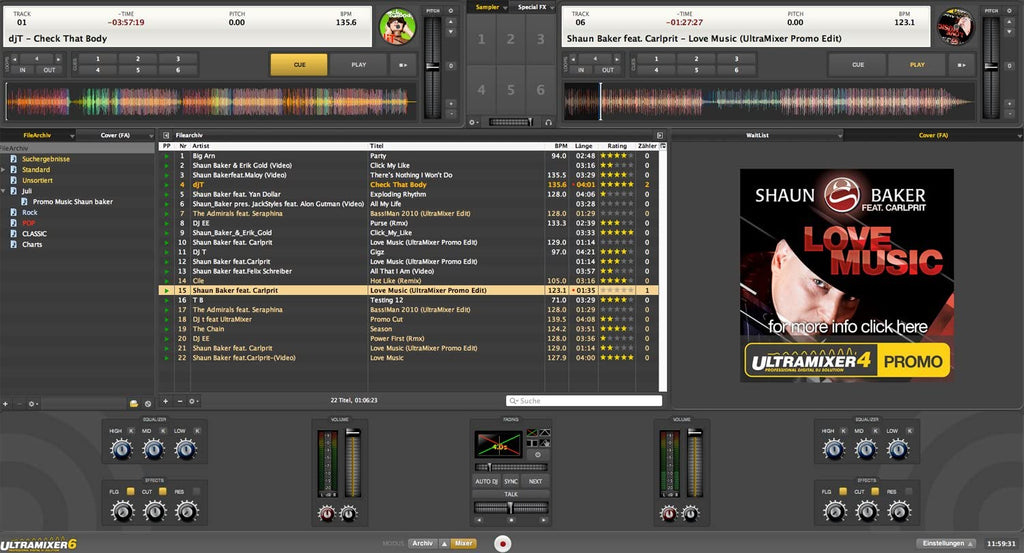Toggle left deck CUT effect
This screenshot has width=1024, height=553.
163,492
